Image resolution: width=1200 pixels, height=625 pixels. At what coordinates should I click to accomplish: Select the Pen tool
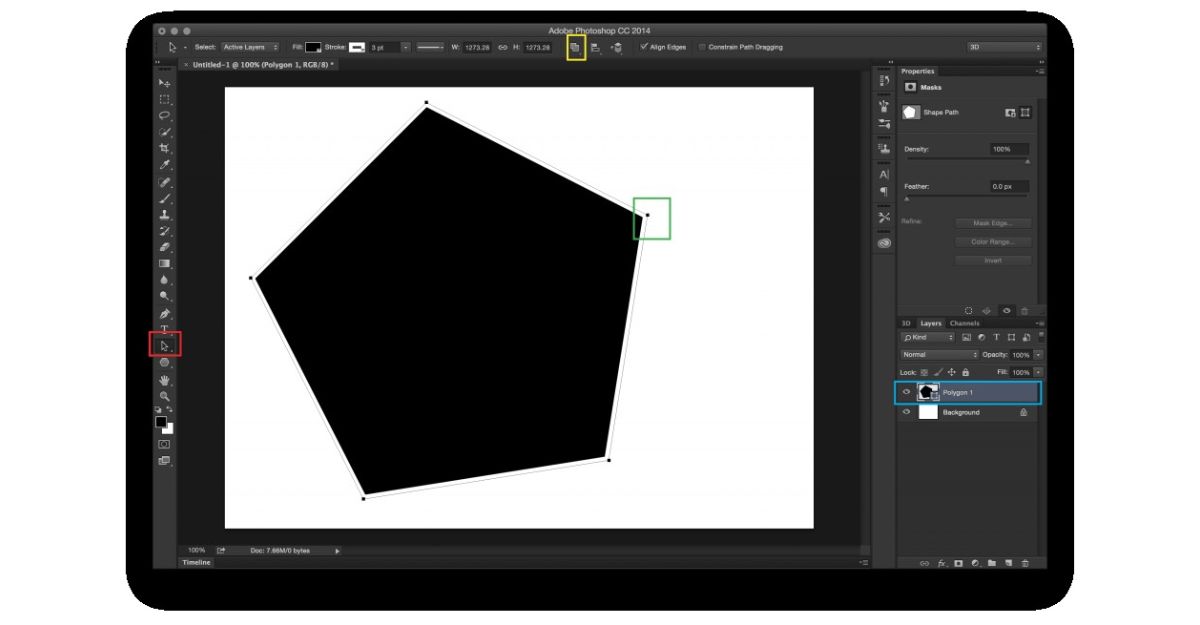164,314
